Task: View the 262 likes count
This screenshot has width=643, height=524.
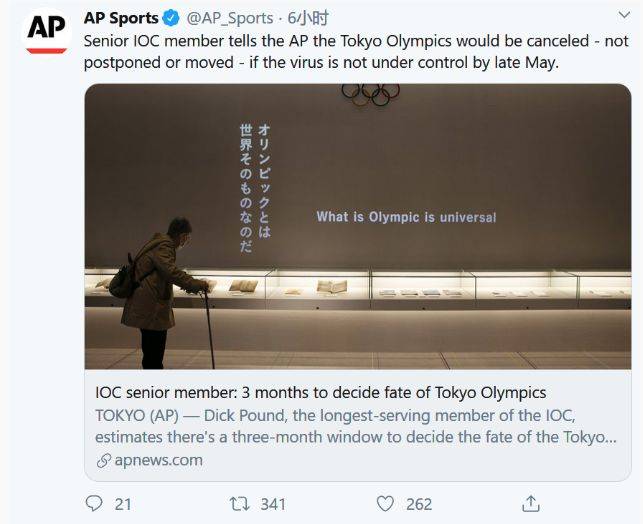Action: [x=419, y=504]
